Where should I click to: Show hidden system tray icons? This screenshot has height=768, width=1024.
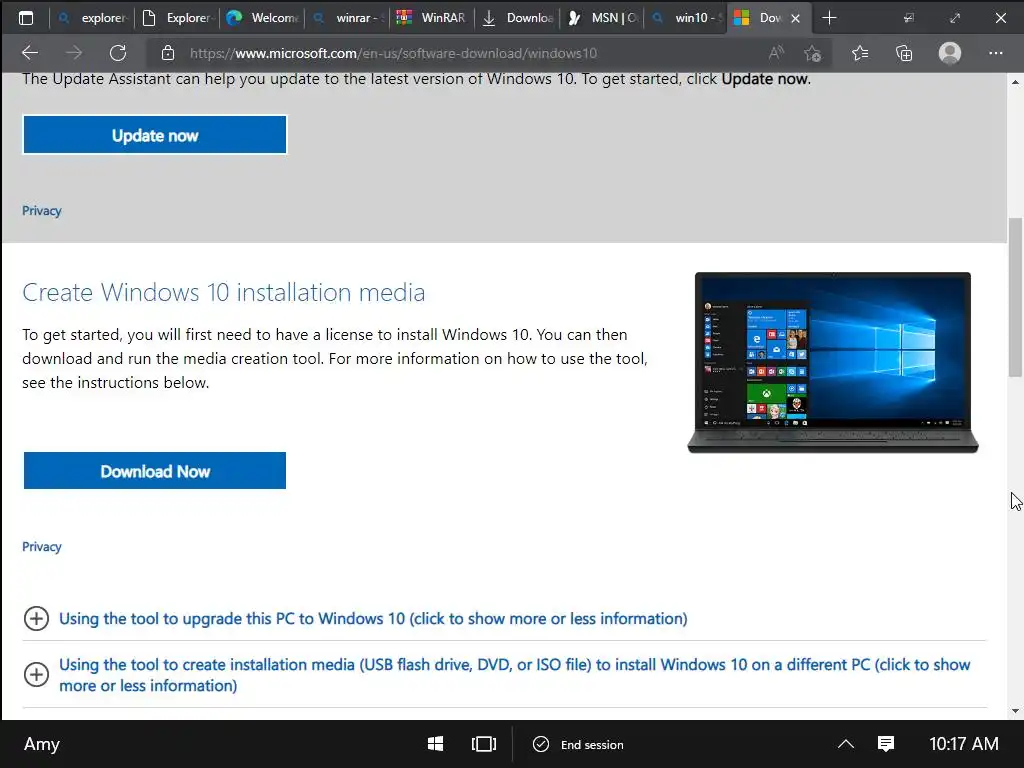(846, 744)
